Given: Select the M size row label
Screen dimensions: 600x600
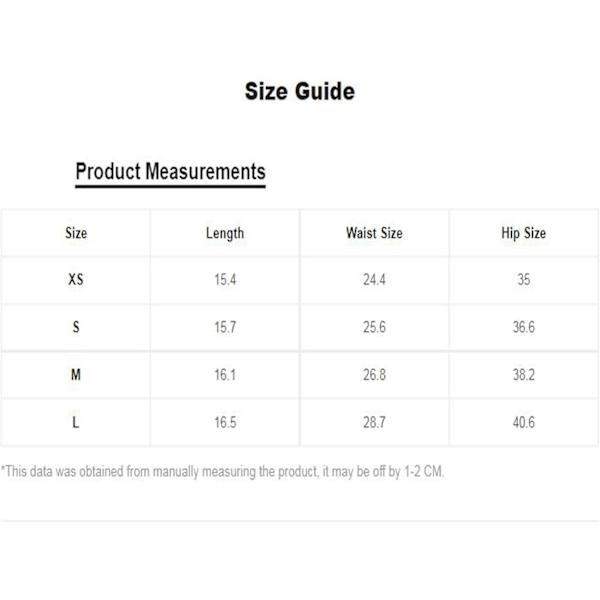Looking at the screenshot, I should [76, 374].
